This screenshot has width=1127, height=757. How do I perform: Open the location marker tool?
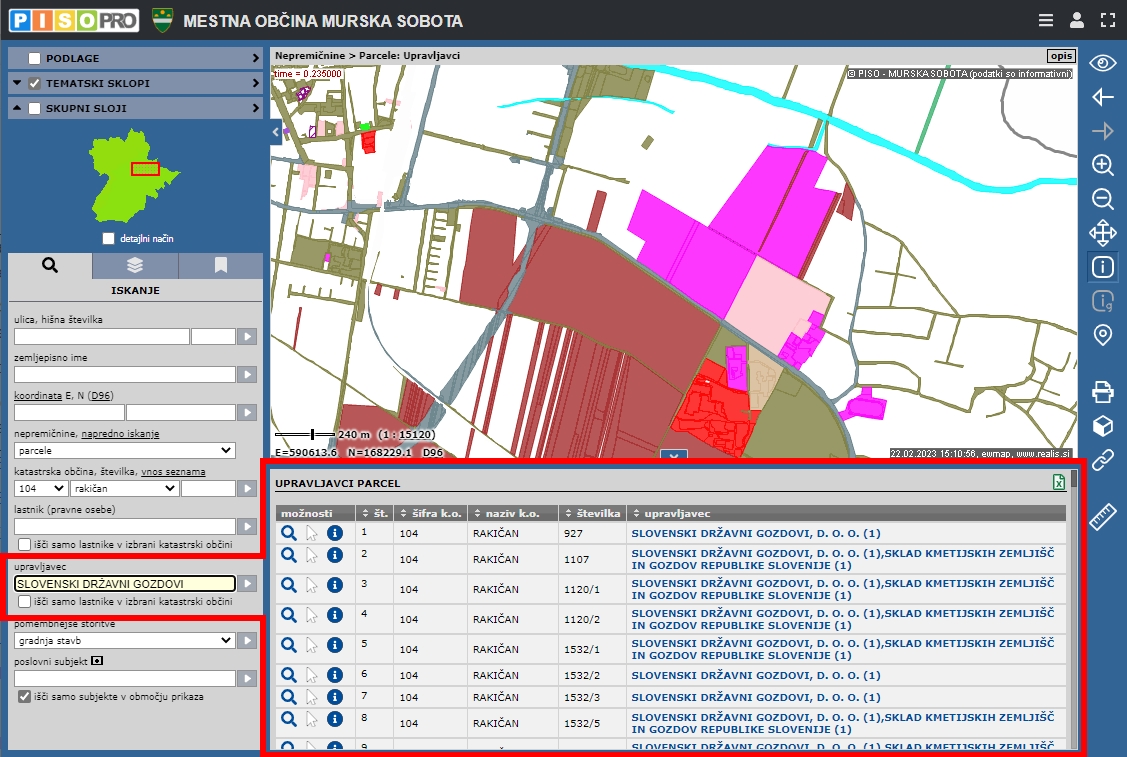pos(1102,335)
